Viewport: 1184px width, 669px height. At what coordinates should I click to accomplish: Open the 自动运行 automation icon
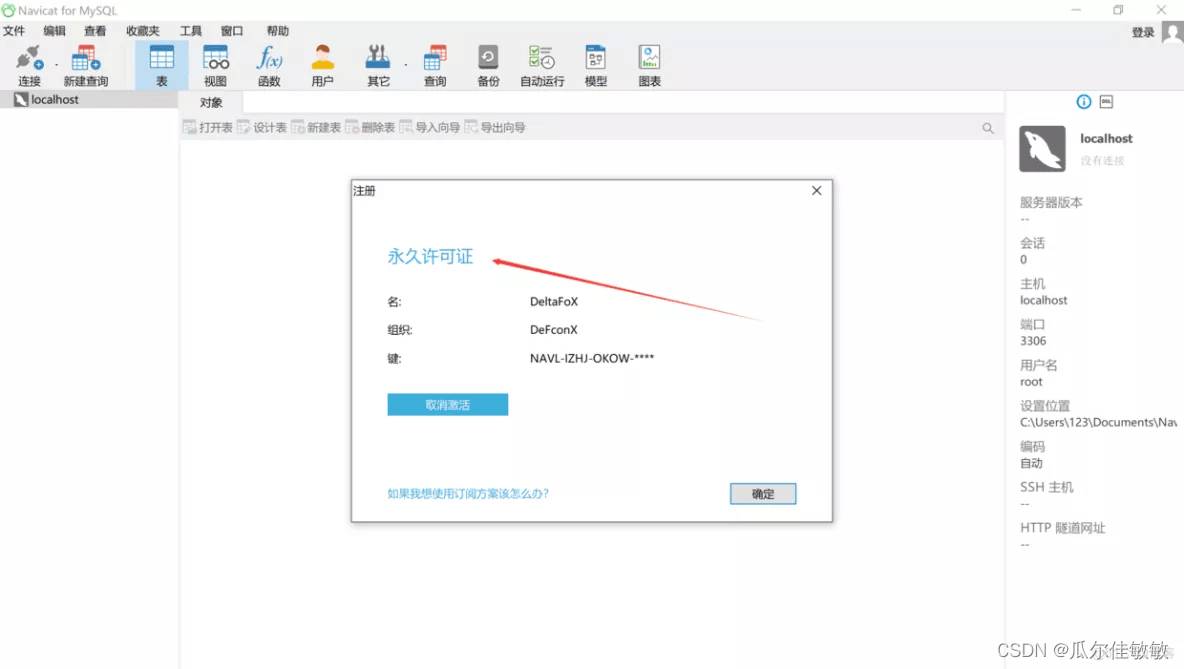[x=542, y=66]
